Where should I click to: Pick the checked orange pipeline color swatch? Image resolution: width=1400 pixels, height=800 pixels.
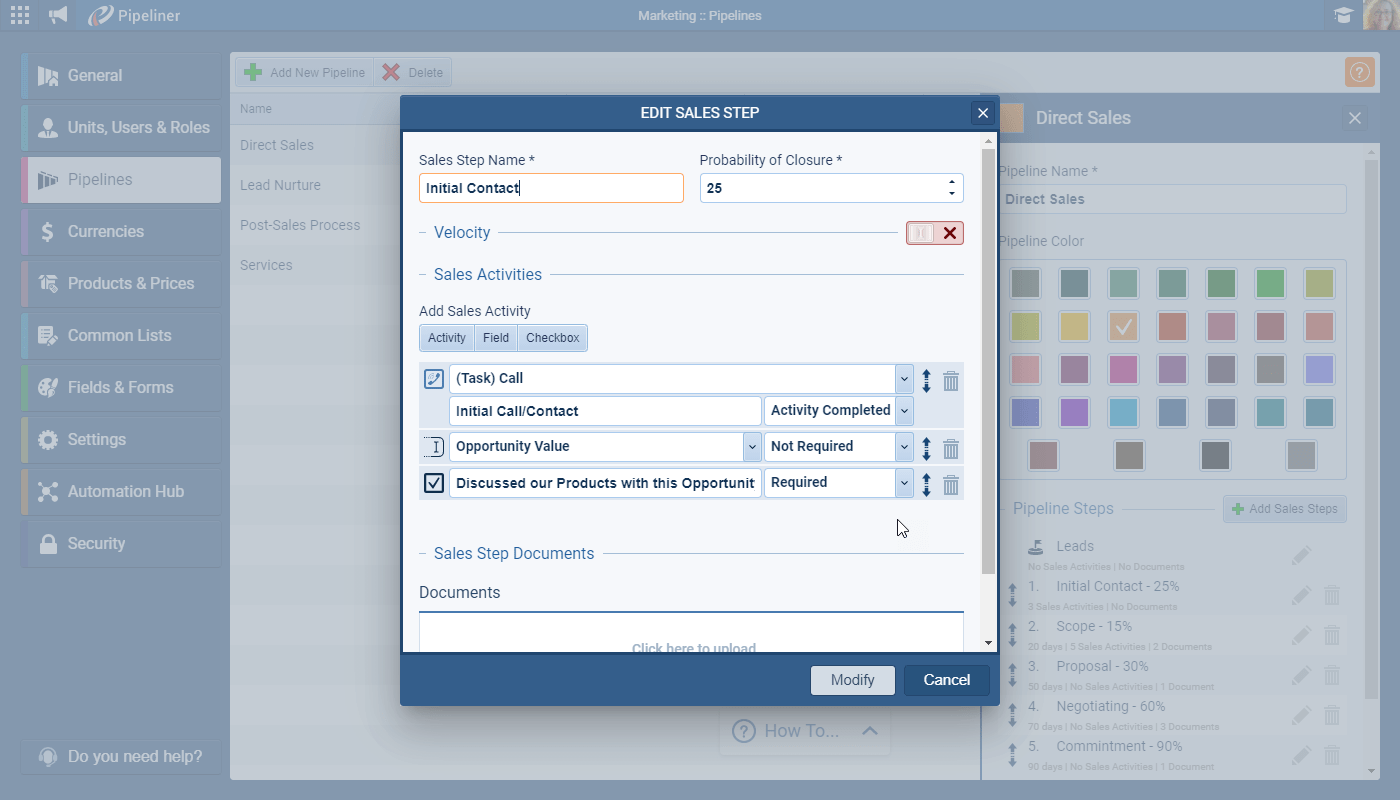tap(1124, 326)
